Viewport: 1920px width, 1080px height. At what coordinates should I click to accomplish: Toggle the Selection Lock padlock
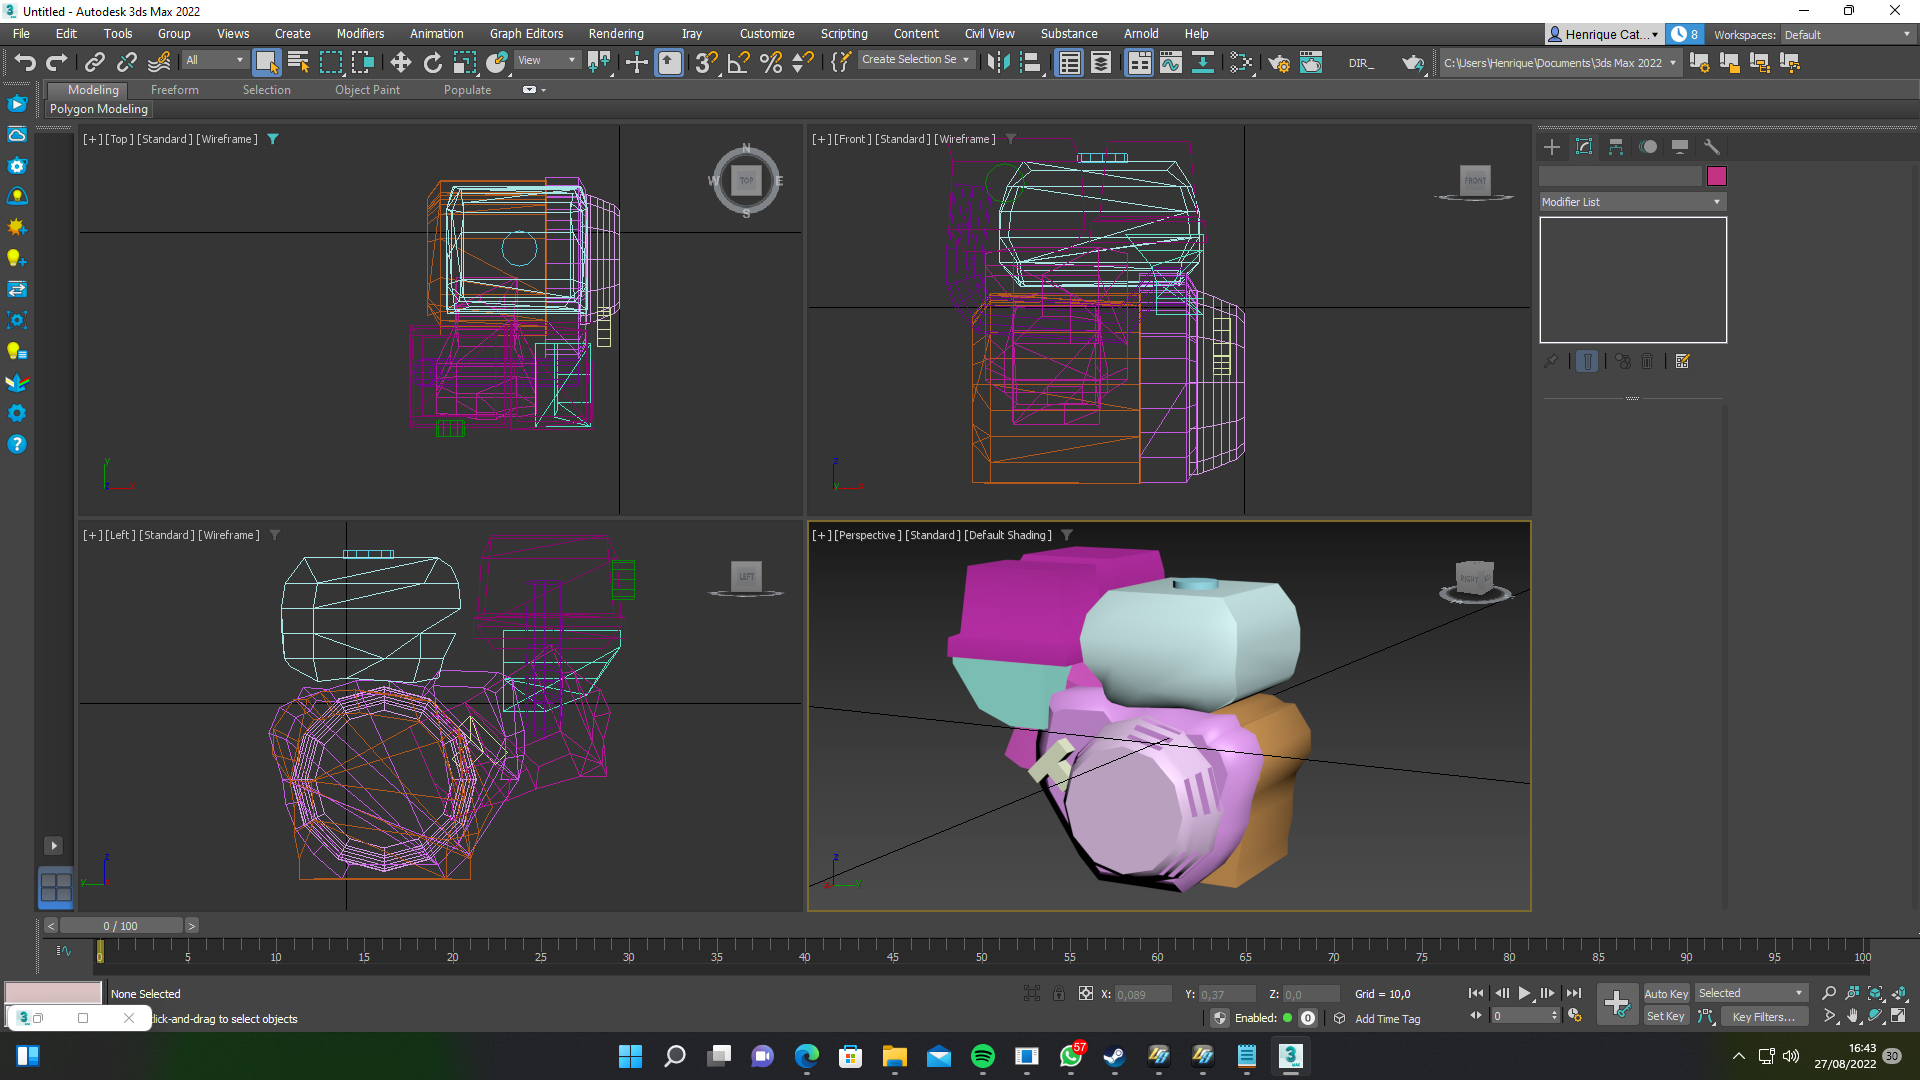tap(1058, 993)
